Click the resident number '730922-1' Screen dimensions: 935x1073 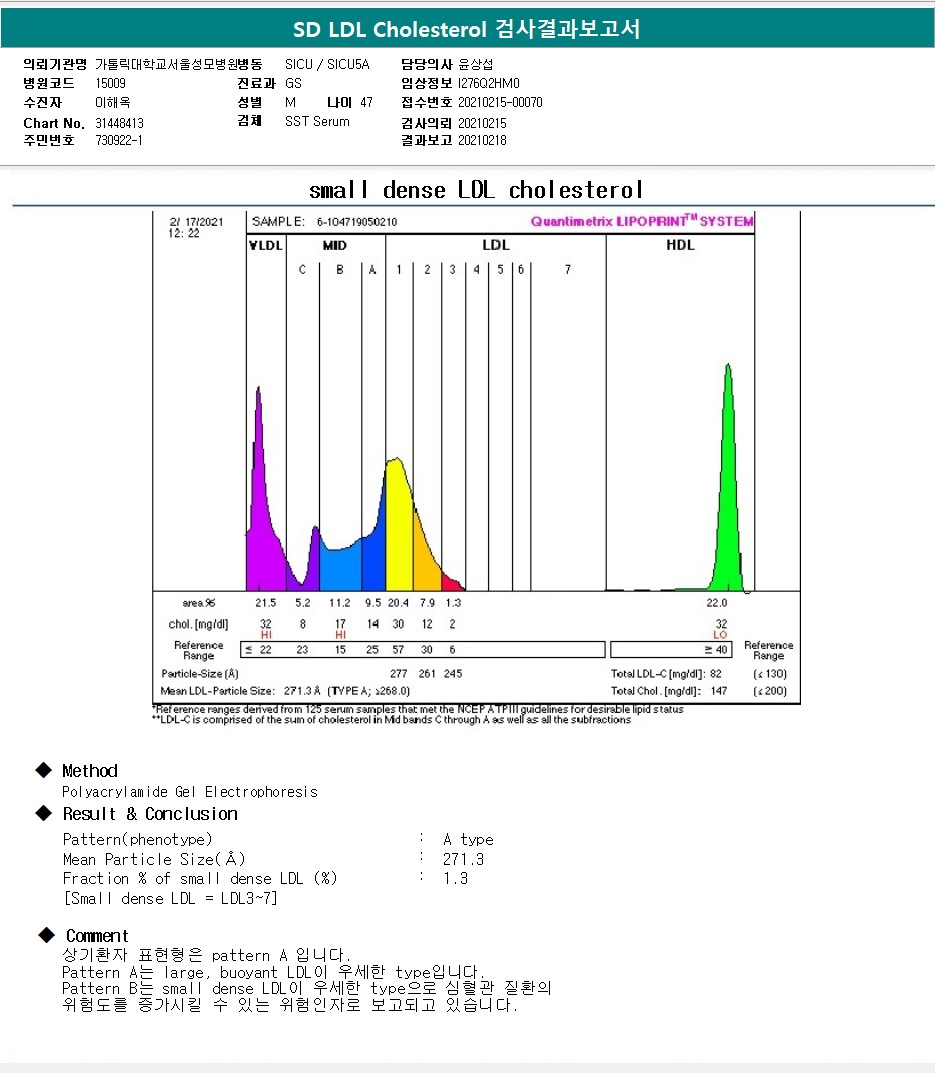[119, 140]
